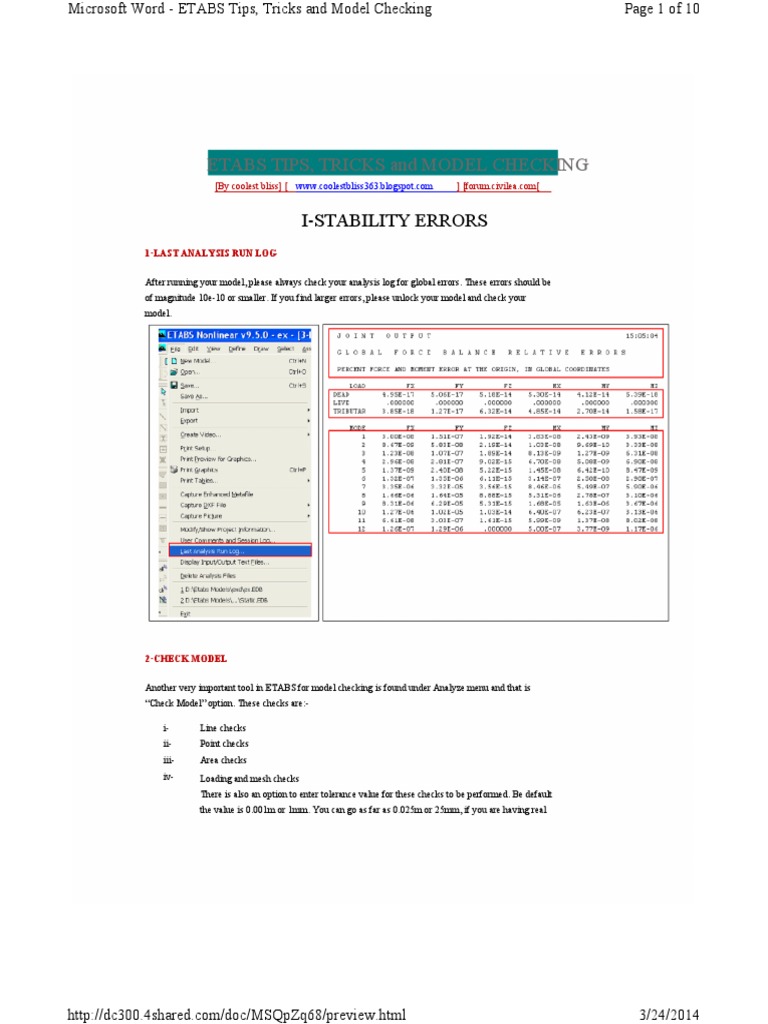Choose Capture Enhanced Metafile entry
Screen dimensions: 768x1024
tap(217, 494)
